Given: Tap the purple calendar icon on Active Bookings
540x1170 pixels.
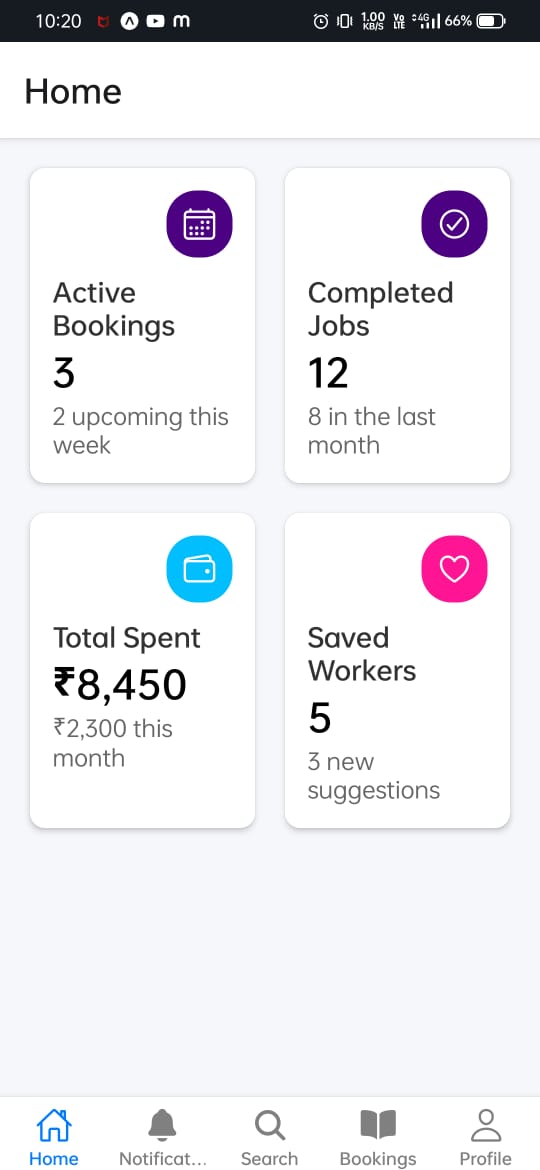Looking at the screenshot, I should pos(199,224).
